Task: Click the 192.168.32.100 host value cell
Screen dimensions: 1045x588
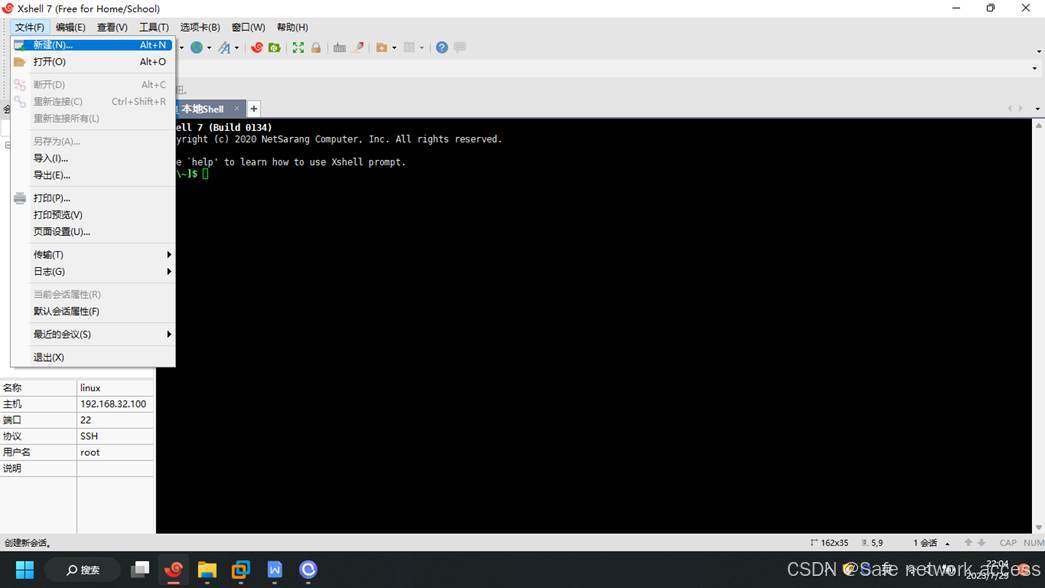Action: tap(115, 404)
